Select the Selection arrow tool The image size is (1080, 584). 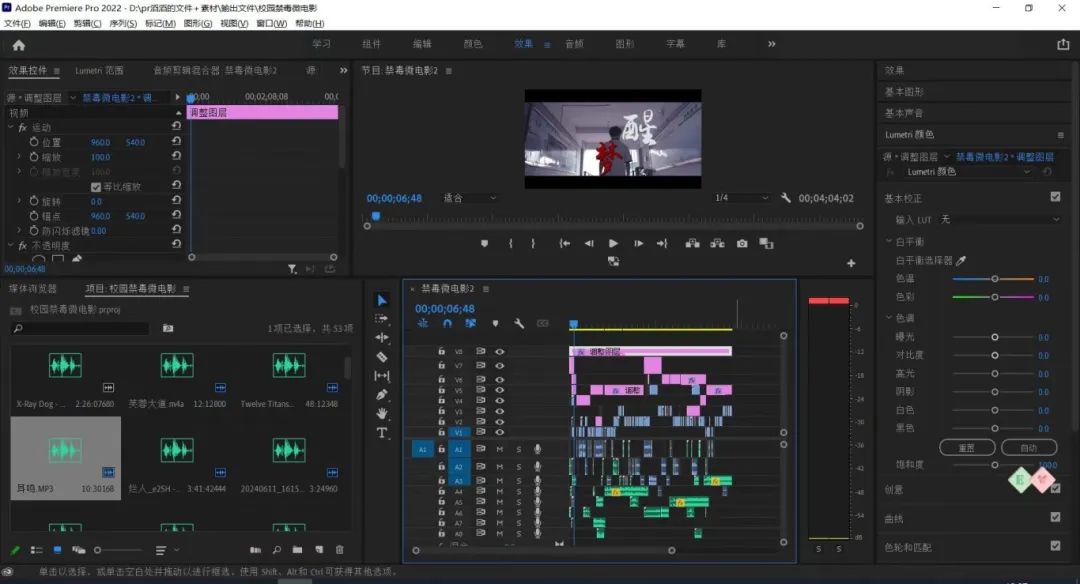coord(382,300)
